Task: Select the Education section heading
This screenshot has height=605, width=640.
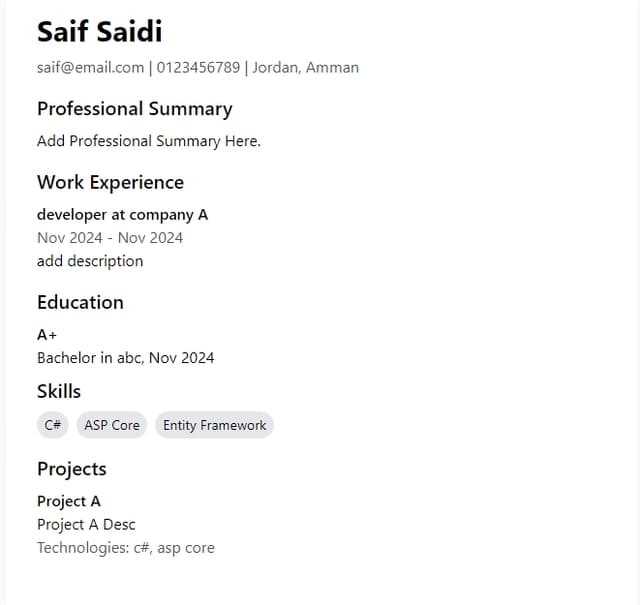Action: point(80,302)
